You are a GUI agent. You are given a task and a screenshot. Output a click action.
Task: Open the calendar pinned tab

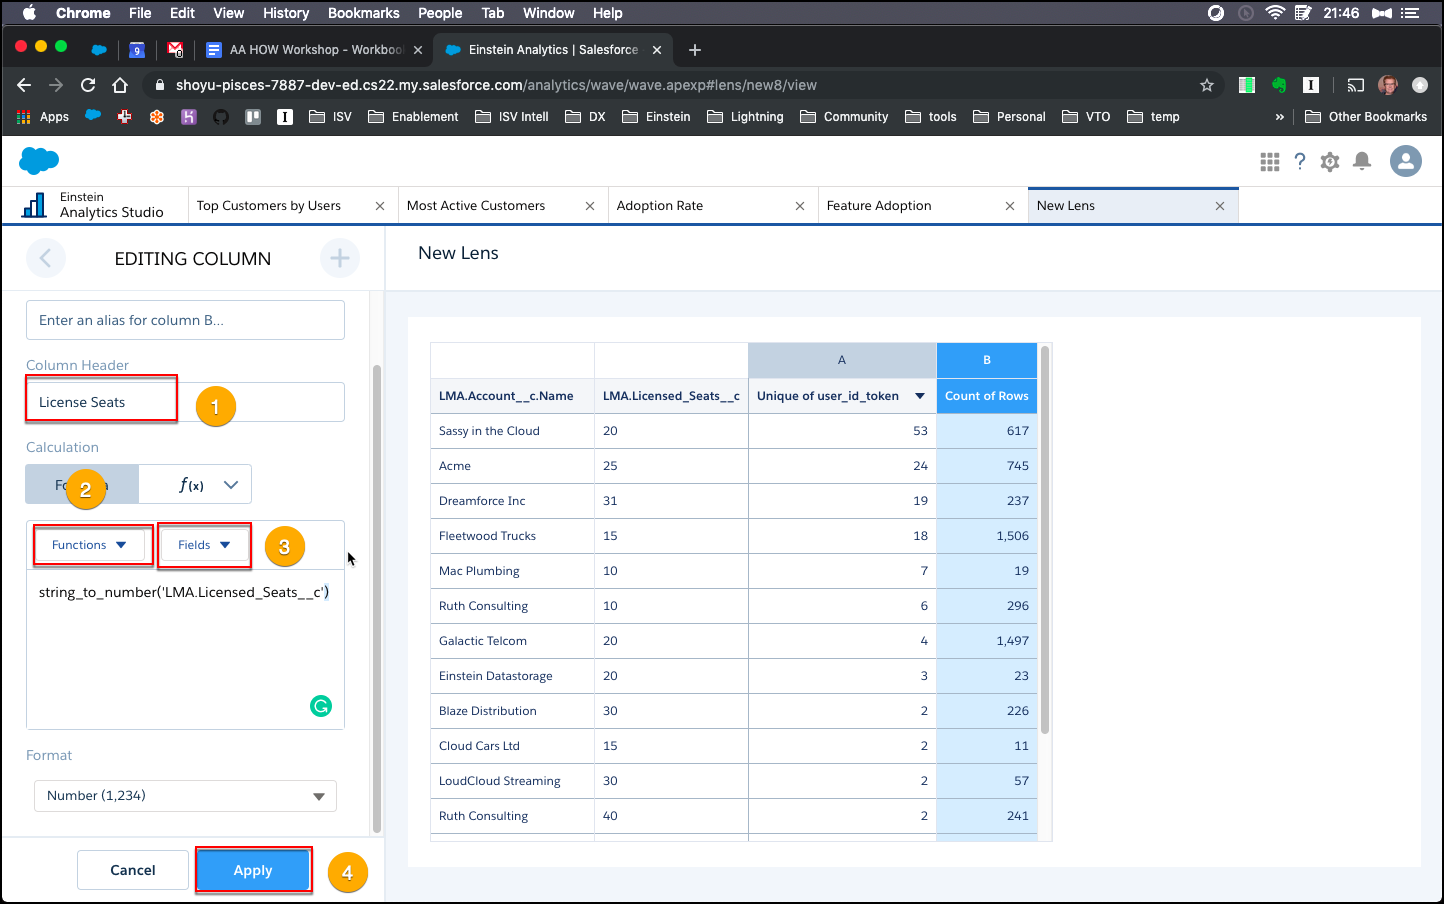pyautogui.click(x=137, y=50)
